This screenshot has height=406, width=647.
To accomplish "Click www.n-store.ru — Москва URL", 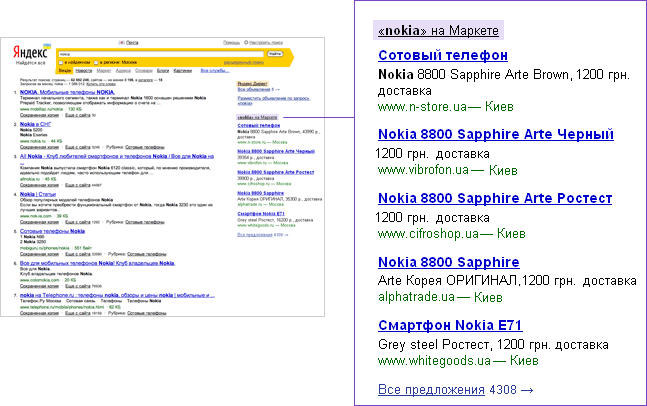I will pyautogui.click(x=262, y=142).
